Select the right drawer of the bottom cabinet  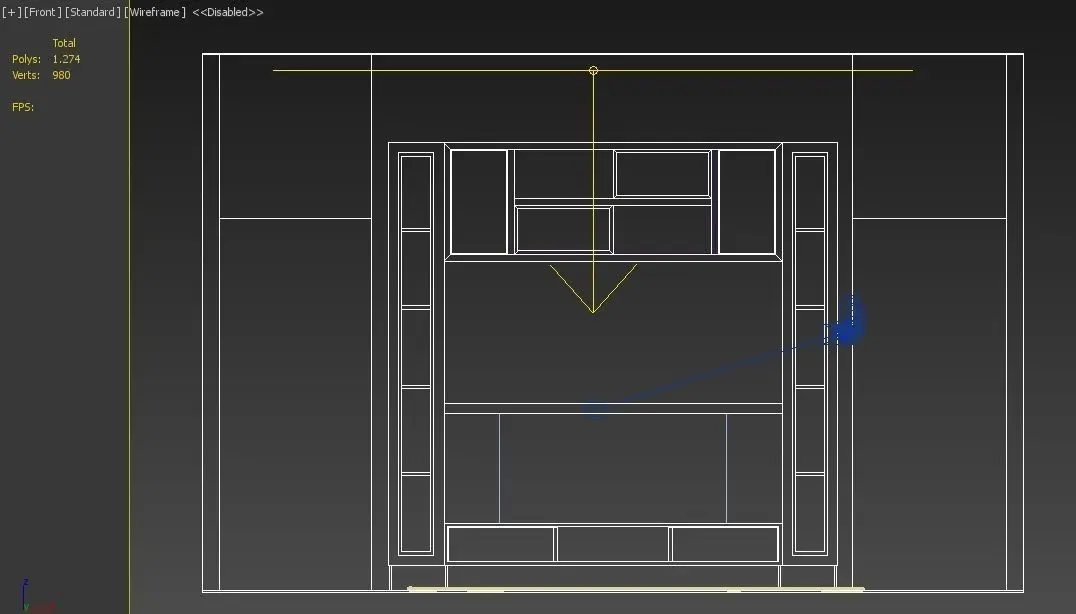coord(725,544)
